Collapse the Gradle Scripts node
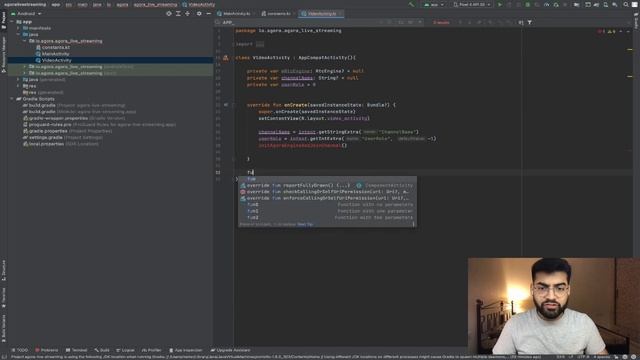 pyautogui.click(x=12, y=99)
